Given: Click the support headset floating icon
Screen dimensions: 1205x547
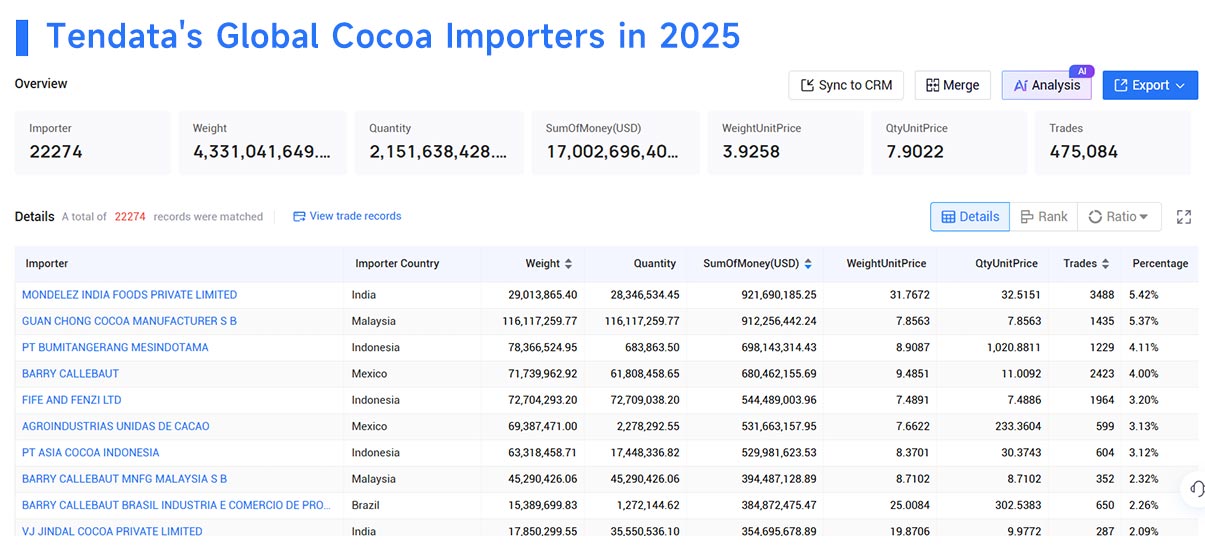Looking at the screenshot, I should 1195,489.
